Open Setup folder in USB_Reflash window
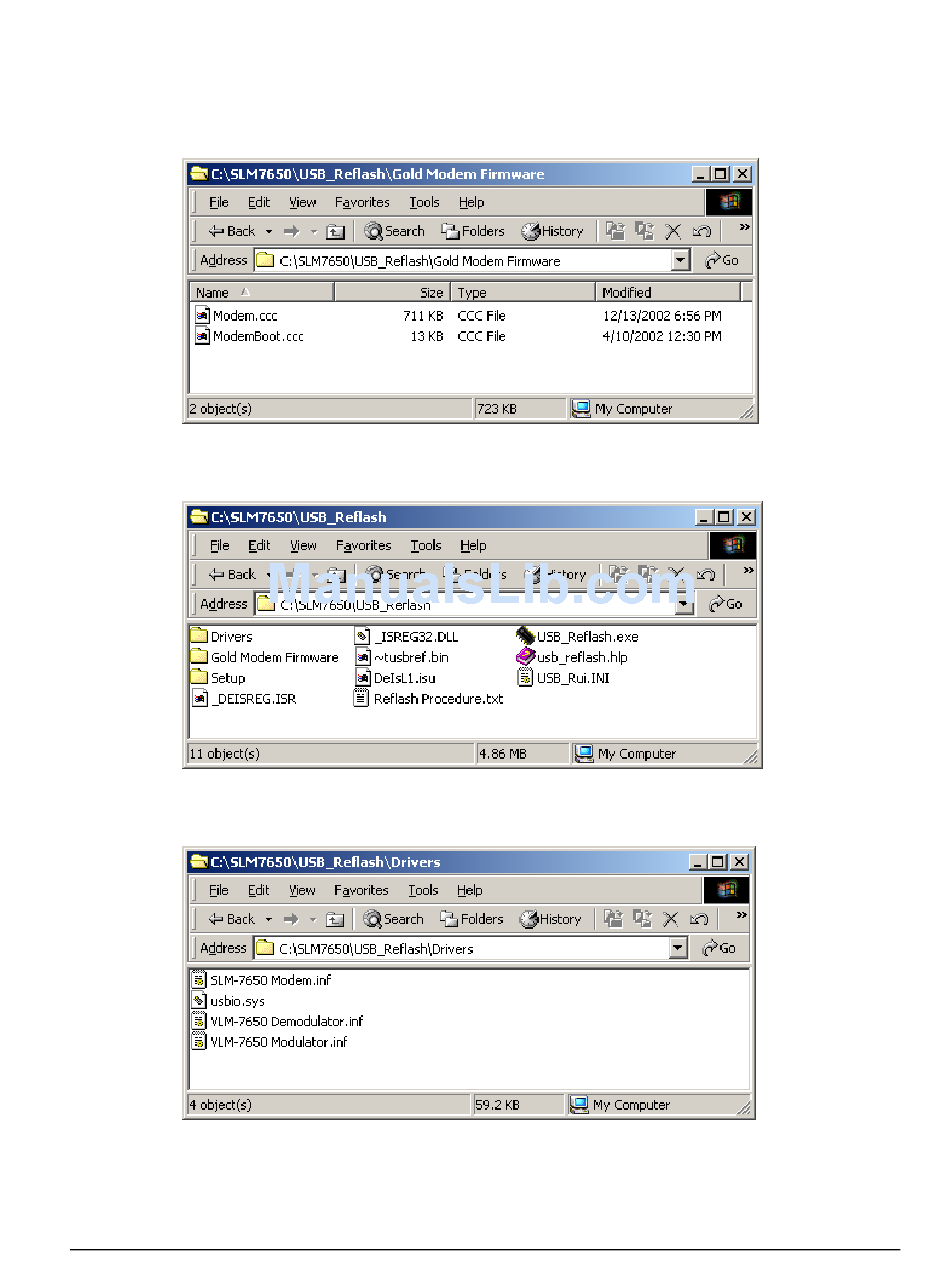 click(218, 678)
